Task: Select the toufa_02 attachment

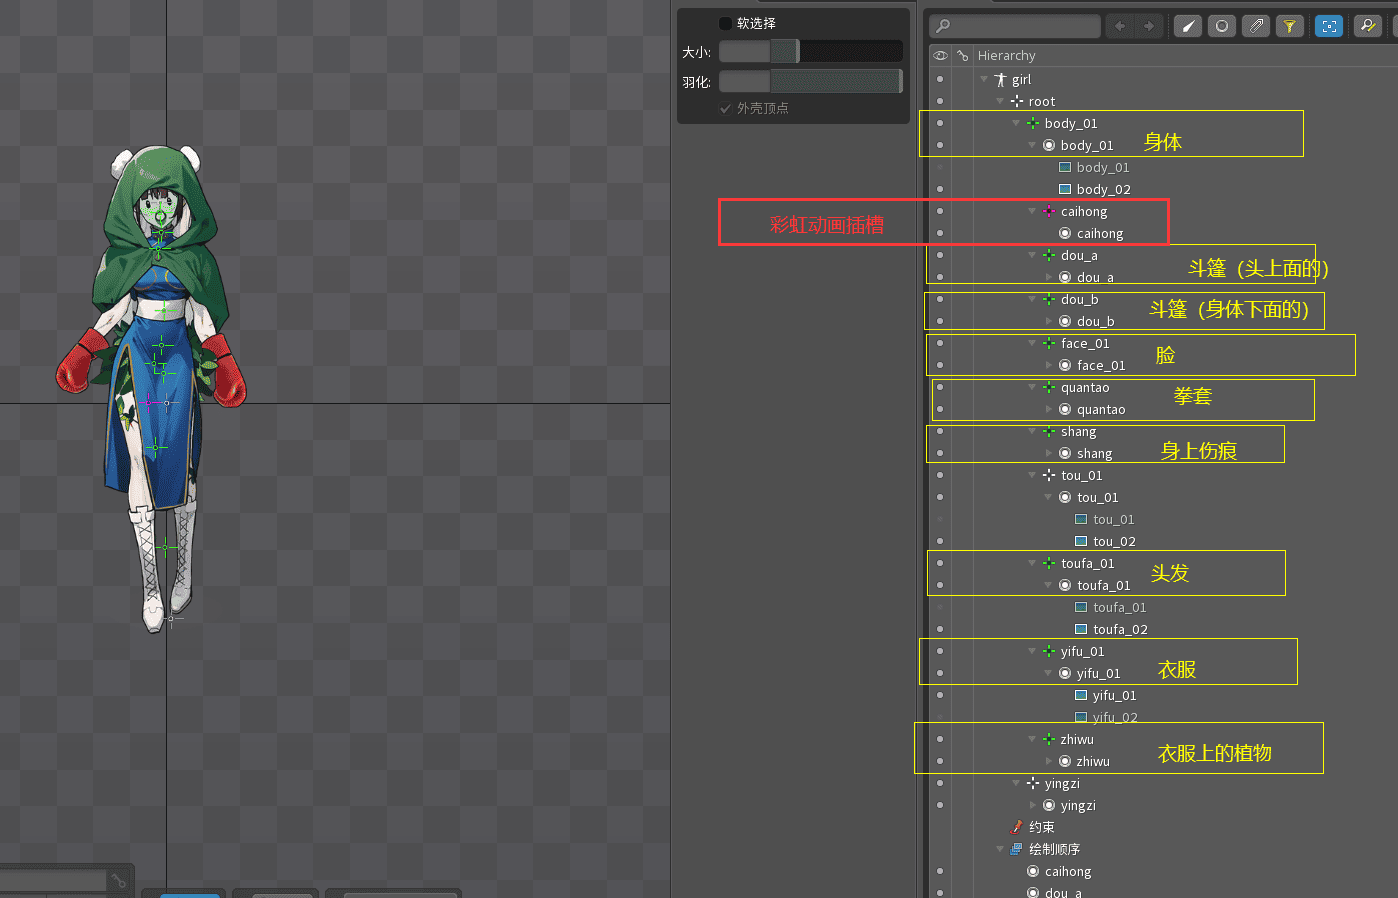Action: tap(1119, 629)
